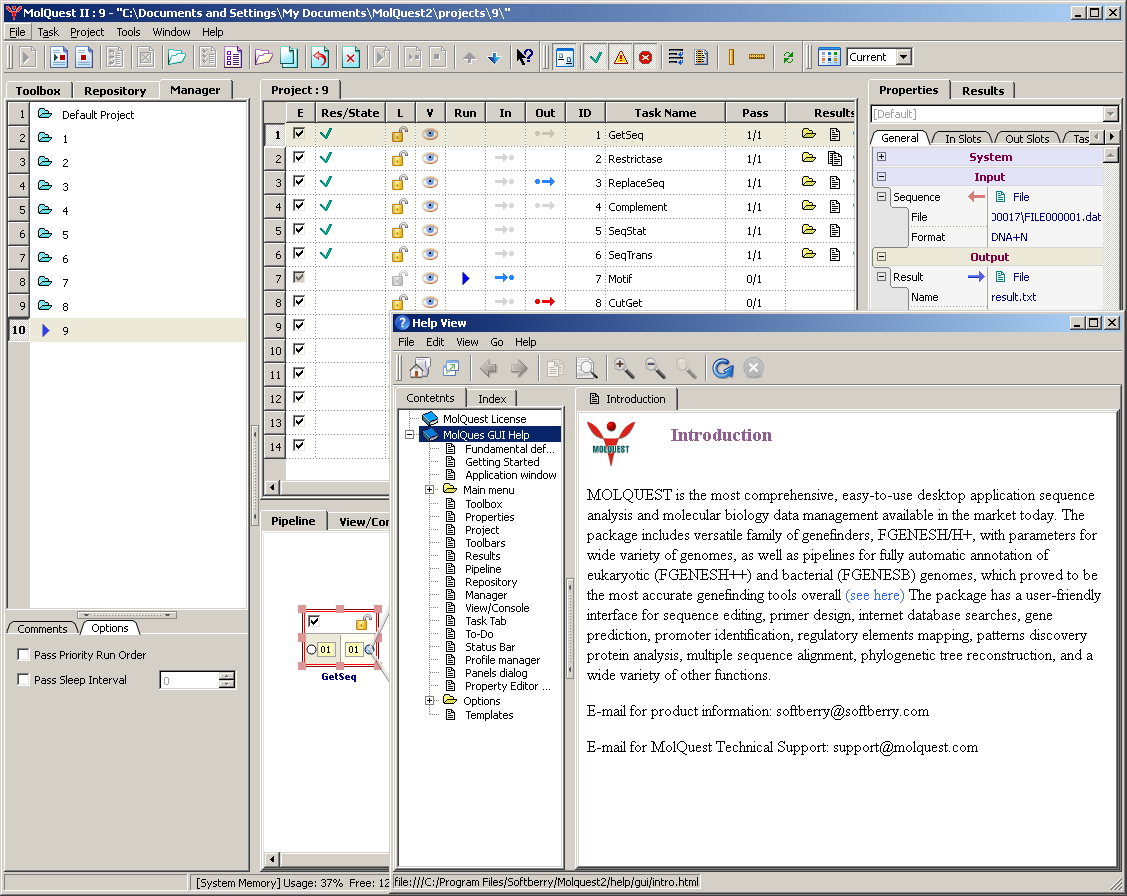The image size is (1127, 896).
Task: Click the Pass Sleep Interval spinner arrows
Action: point(226,680)
